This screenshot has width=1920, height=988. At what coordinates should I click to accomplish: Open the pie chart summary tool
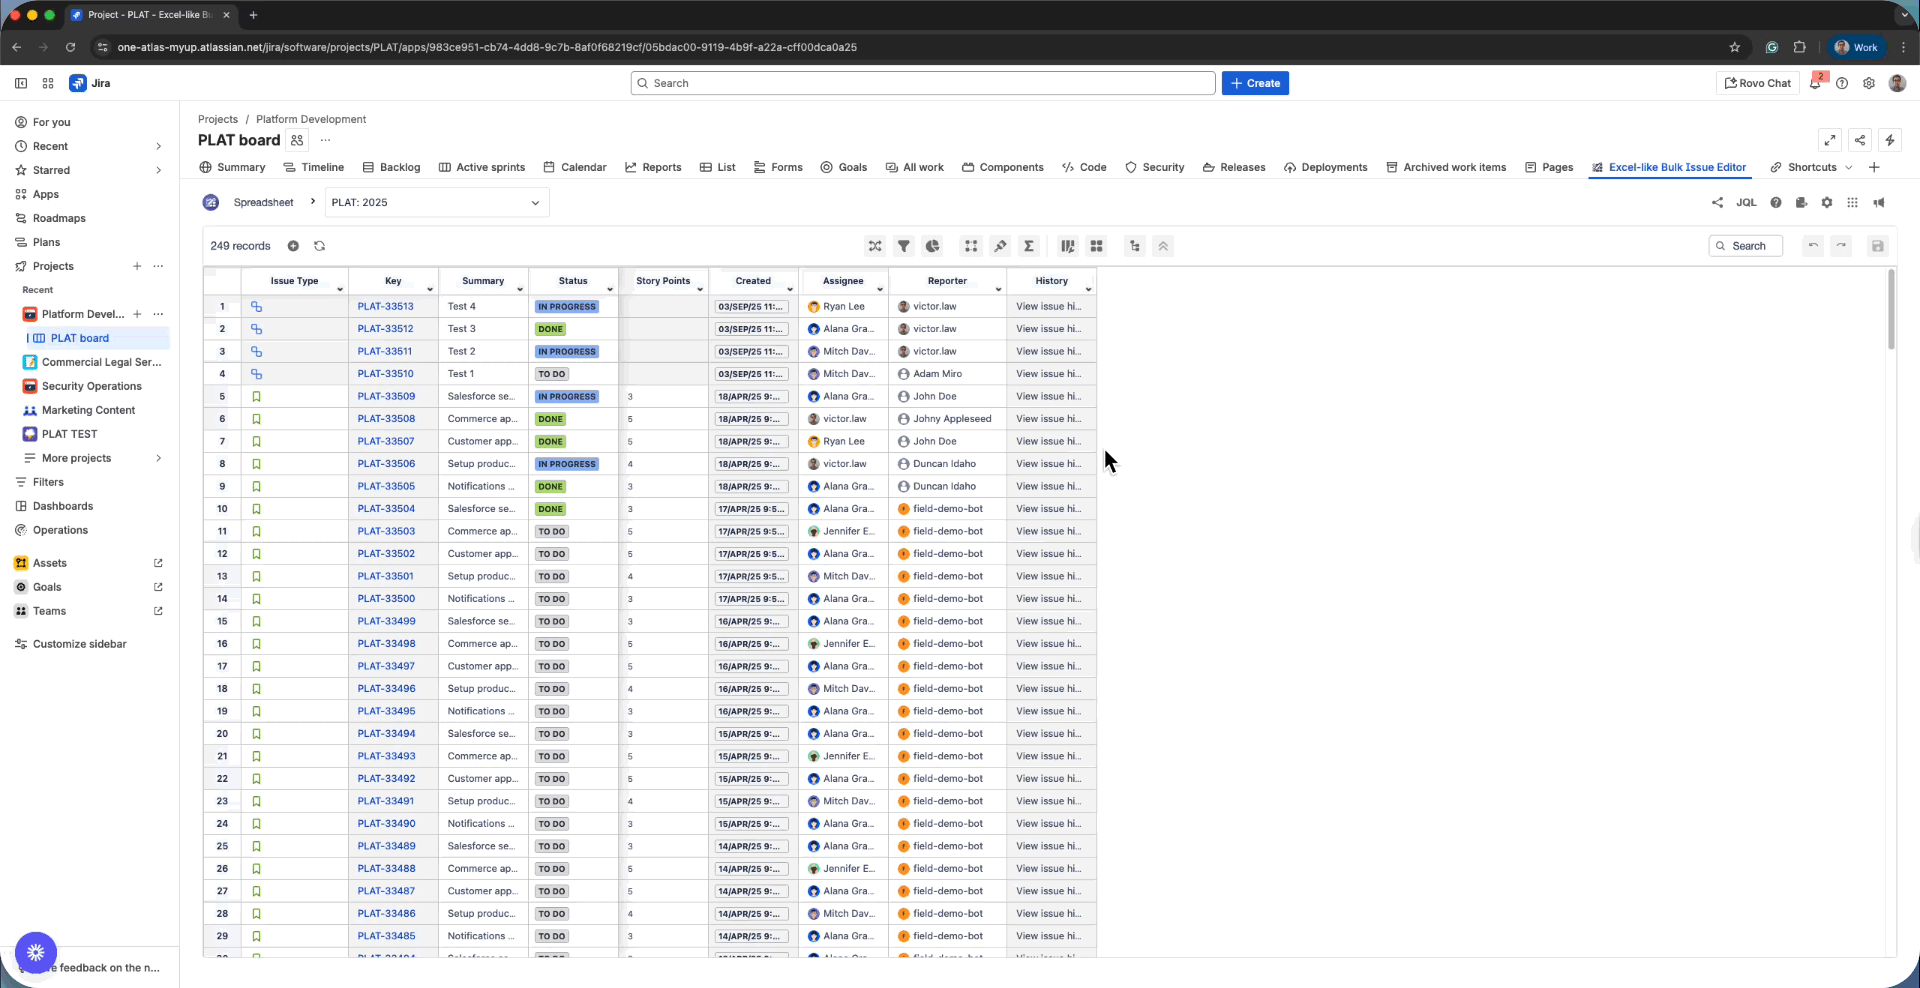[932, 246]
